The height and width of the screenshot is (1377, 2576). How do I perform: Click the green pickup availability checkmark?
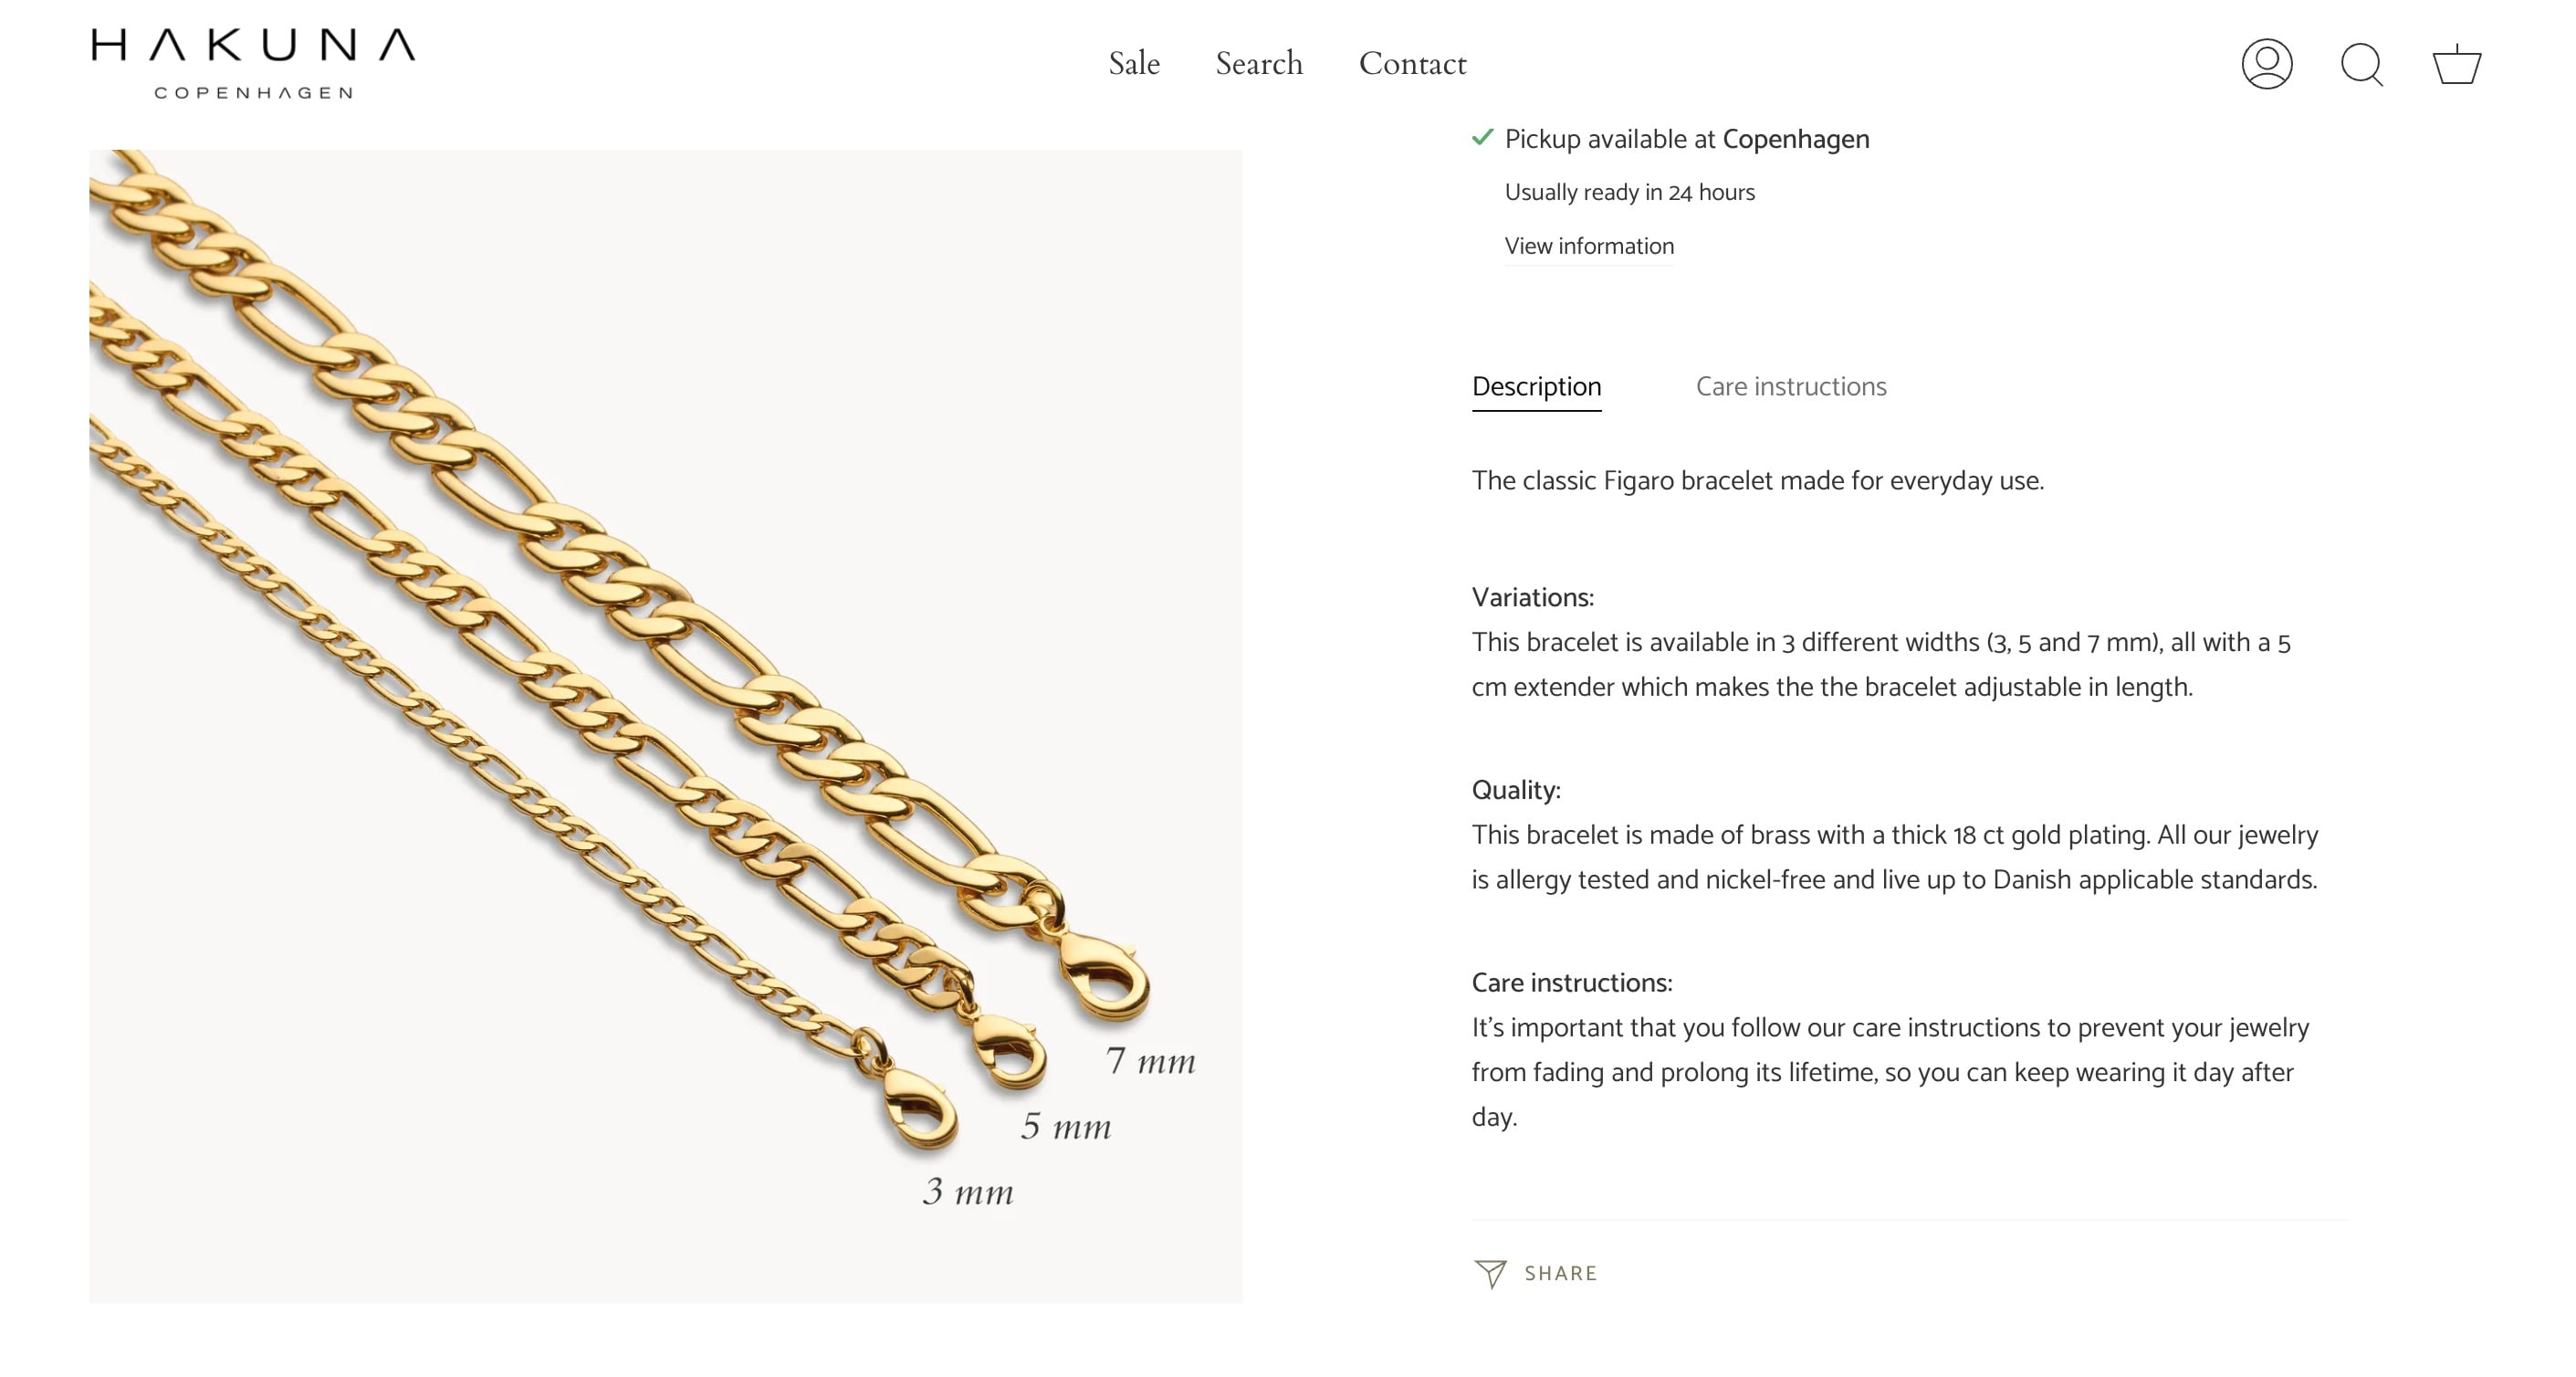coord(1482,138)
